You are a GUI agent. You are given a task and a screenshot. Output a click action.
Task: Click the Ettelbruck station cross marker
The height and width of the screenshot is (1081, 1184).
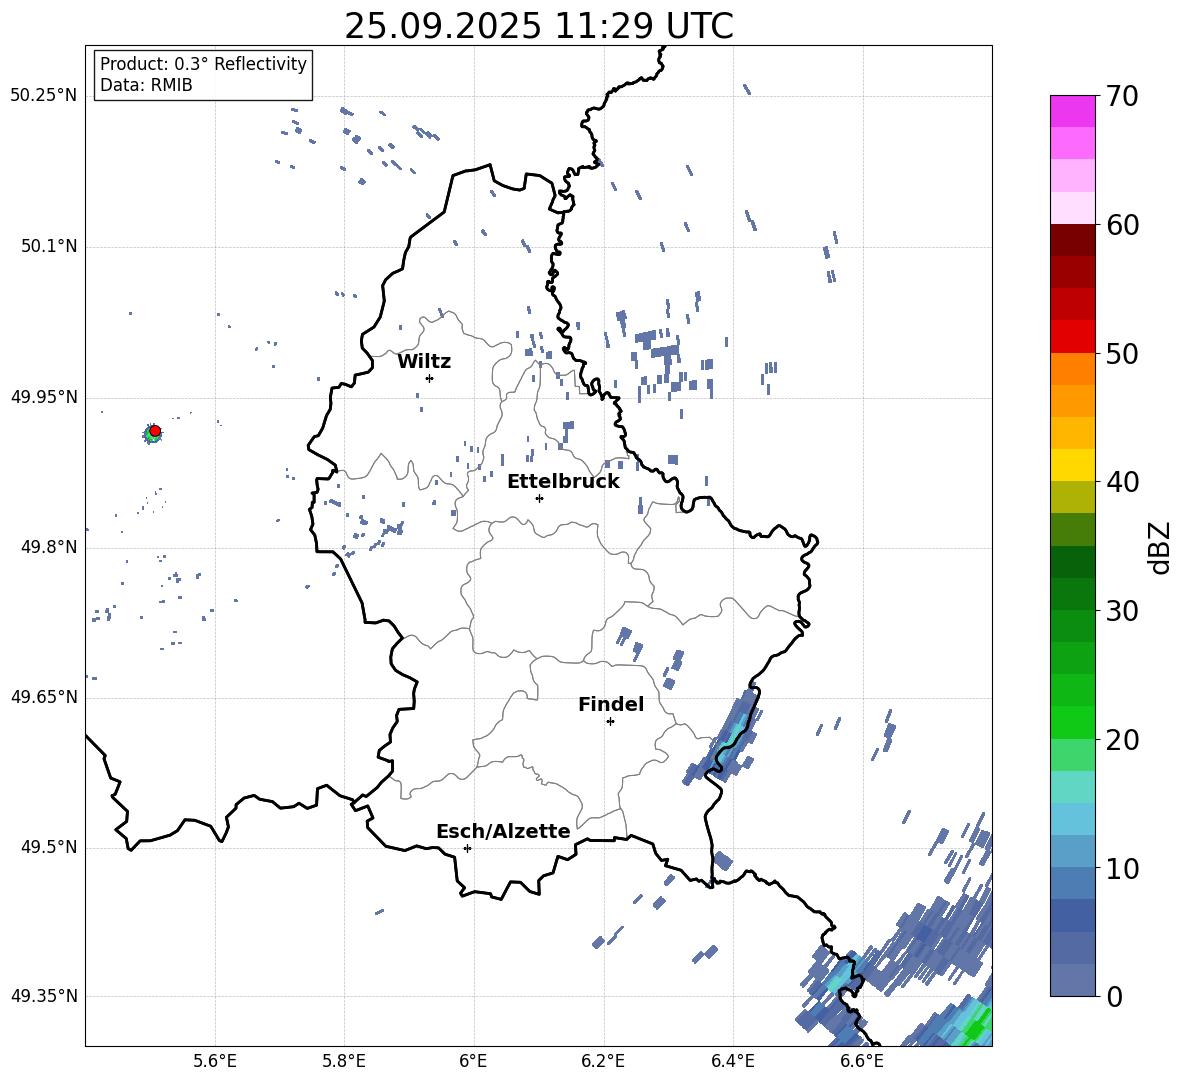[539, 498]
